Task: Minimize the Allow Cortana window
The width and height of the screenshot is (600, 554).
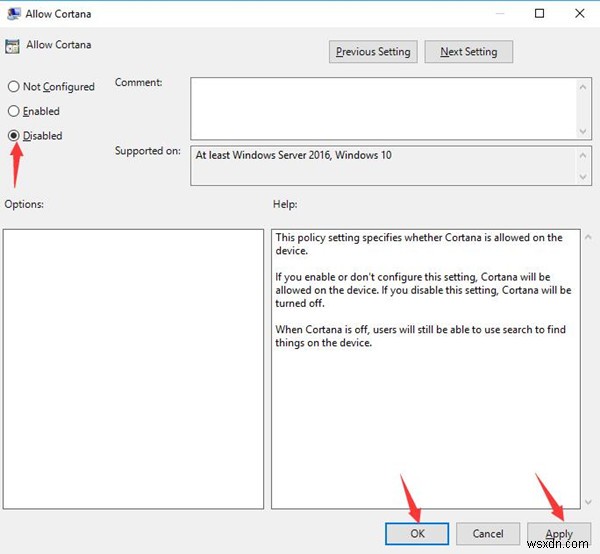Action: point(500,14)
